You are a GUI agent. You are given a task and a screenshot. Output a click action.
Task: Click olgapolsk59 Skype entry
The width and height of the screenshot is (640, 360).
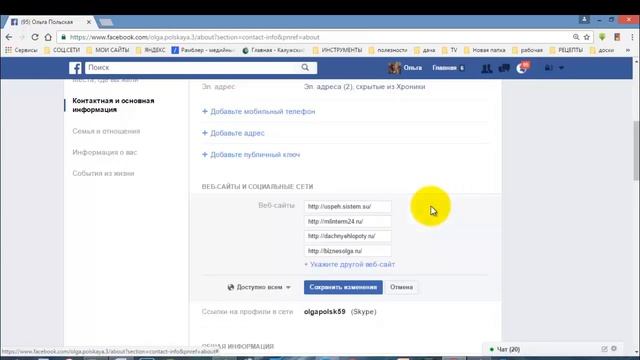click(x=340, y=312)
